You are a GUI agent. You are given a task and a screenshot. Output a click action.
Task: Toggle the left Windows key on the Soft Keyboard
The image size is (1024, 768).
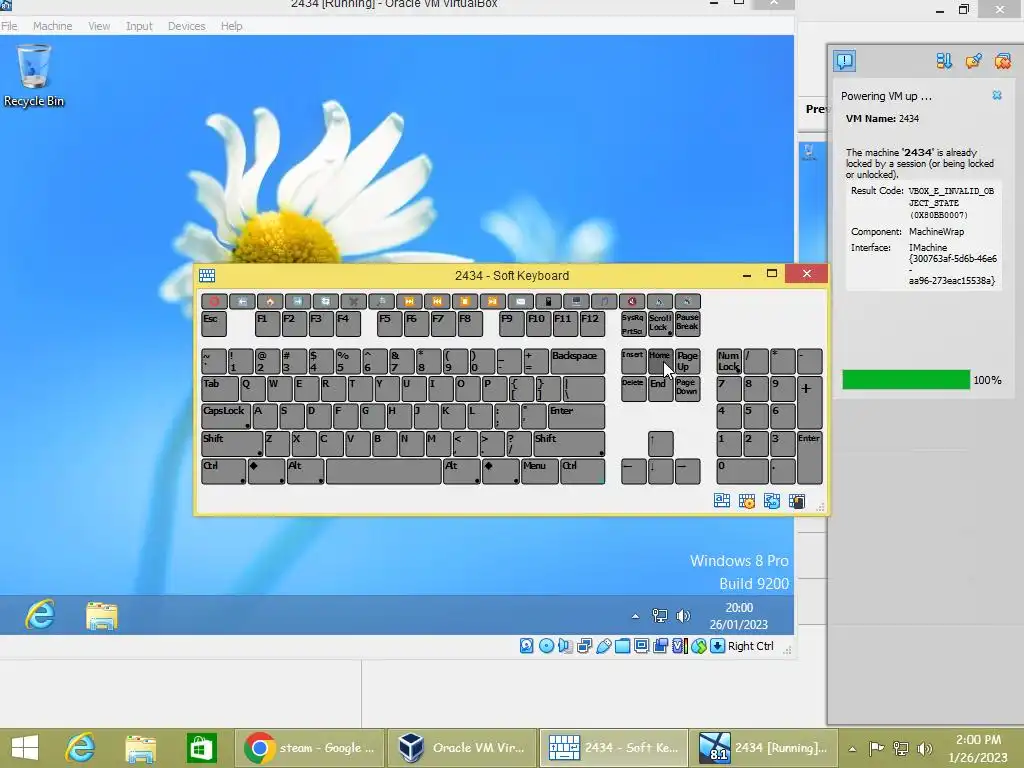266,471
